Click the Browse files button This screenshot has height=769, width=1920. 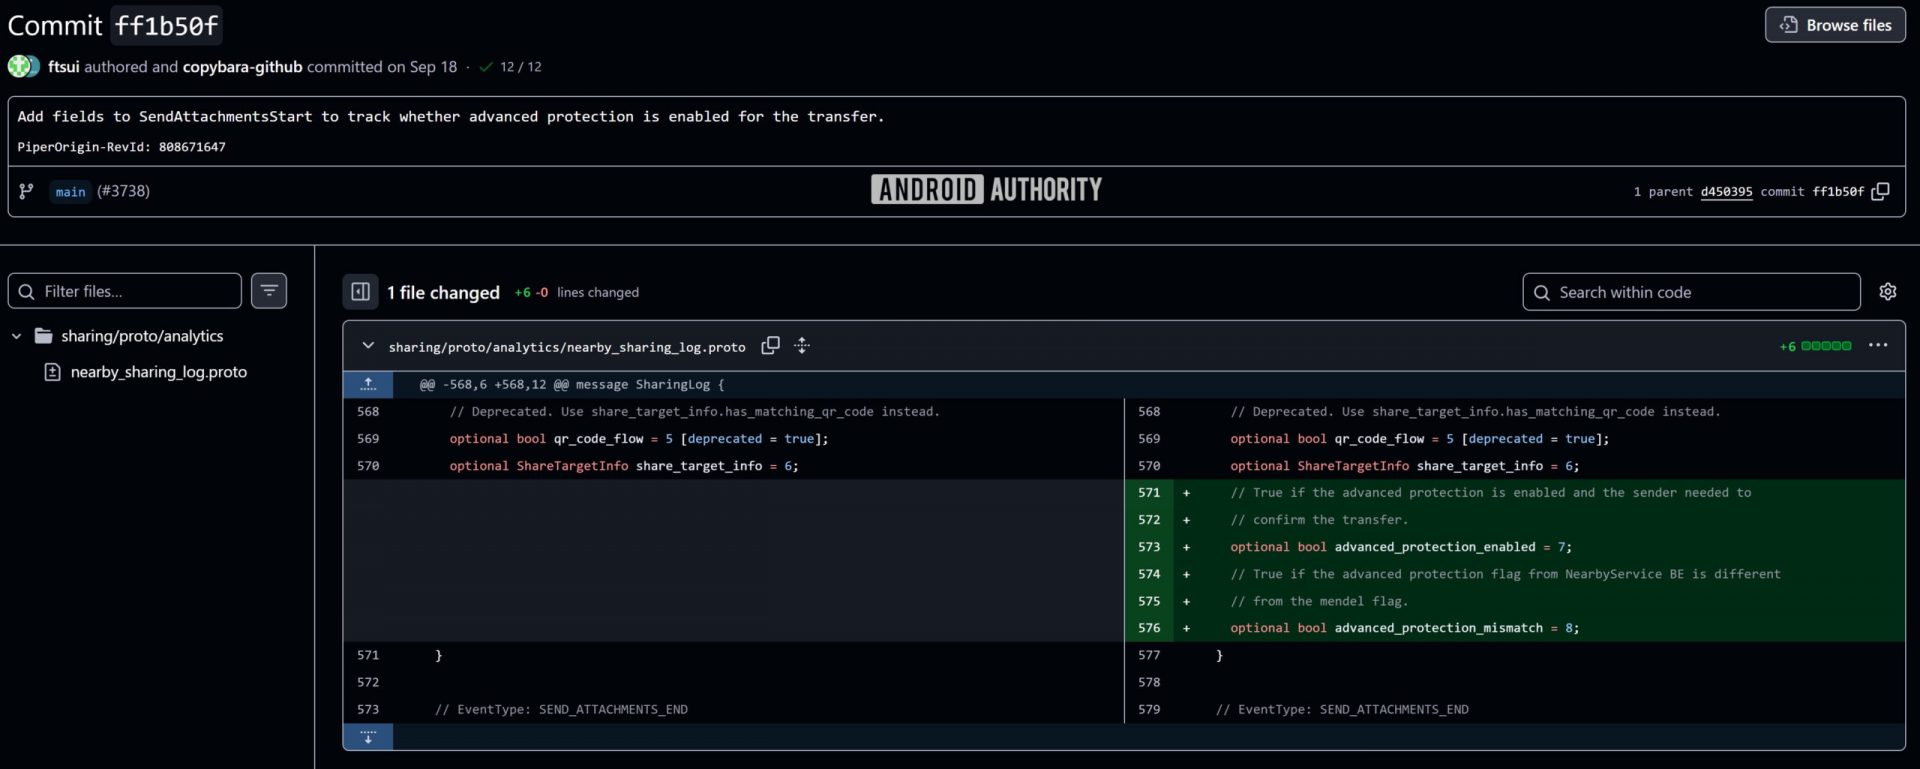tap(1835, 25)
